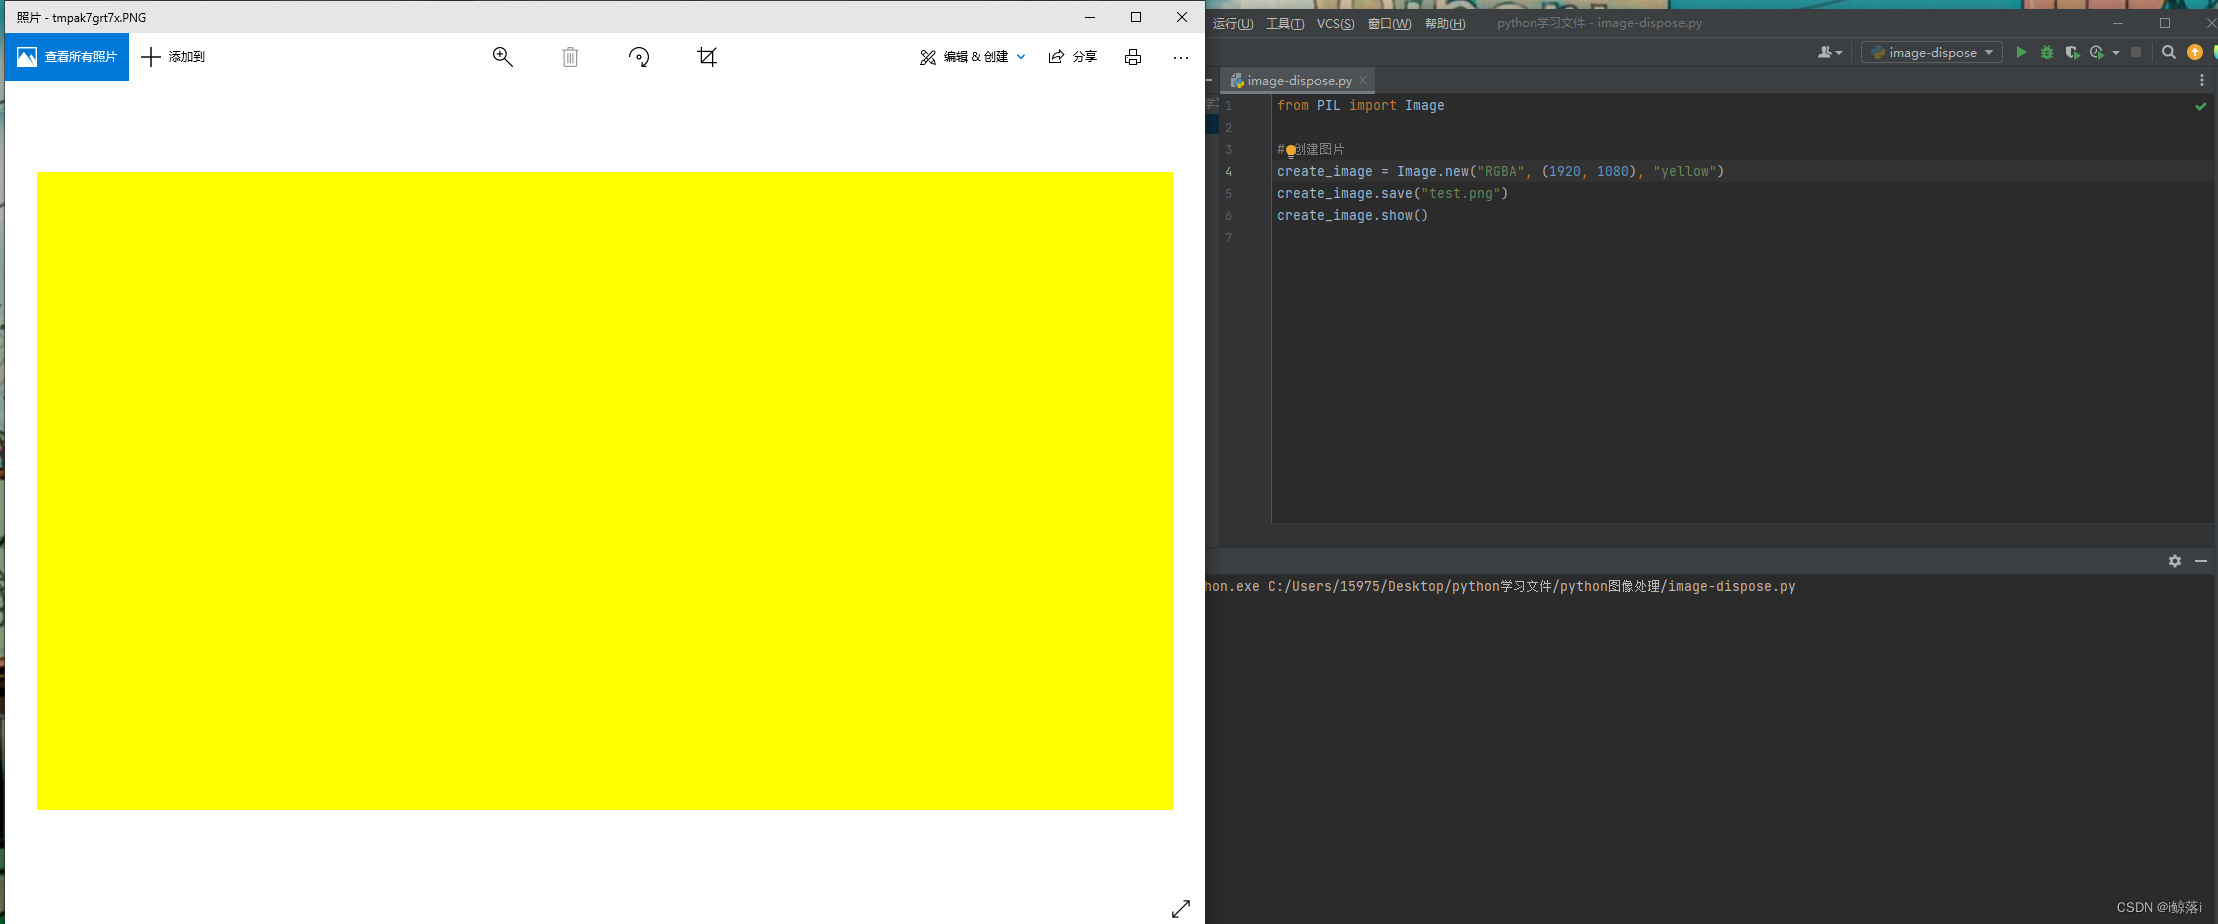The image size is (2218, 924).
Task: Select the image-dispose.py editor tab
Action: pos(1297,80)
